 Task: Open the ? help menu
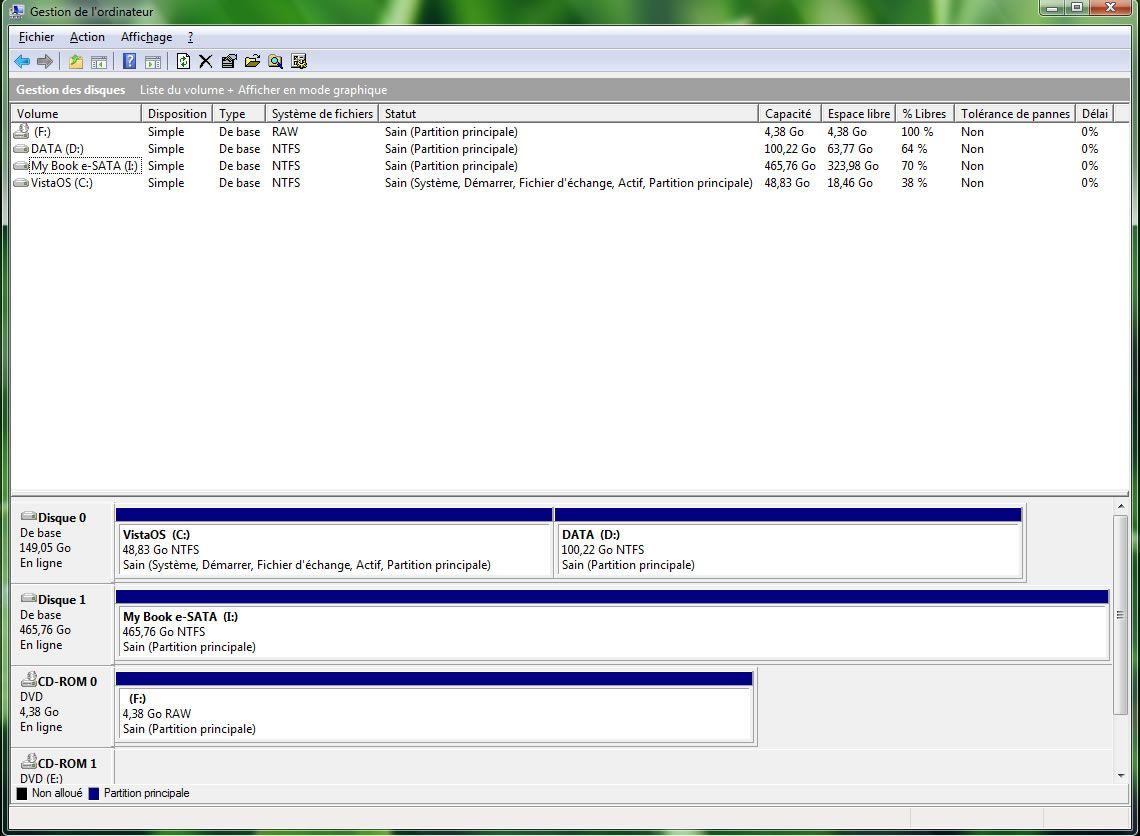[x=190, y=37]
